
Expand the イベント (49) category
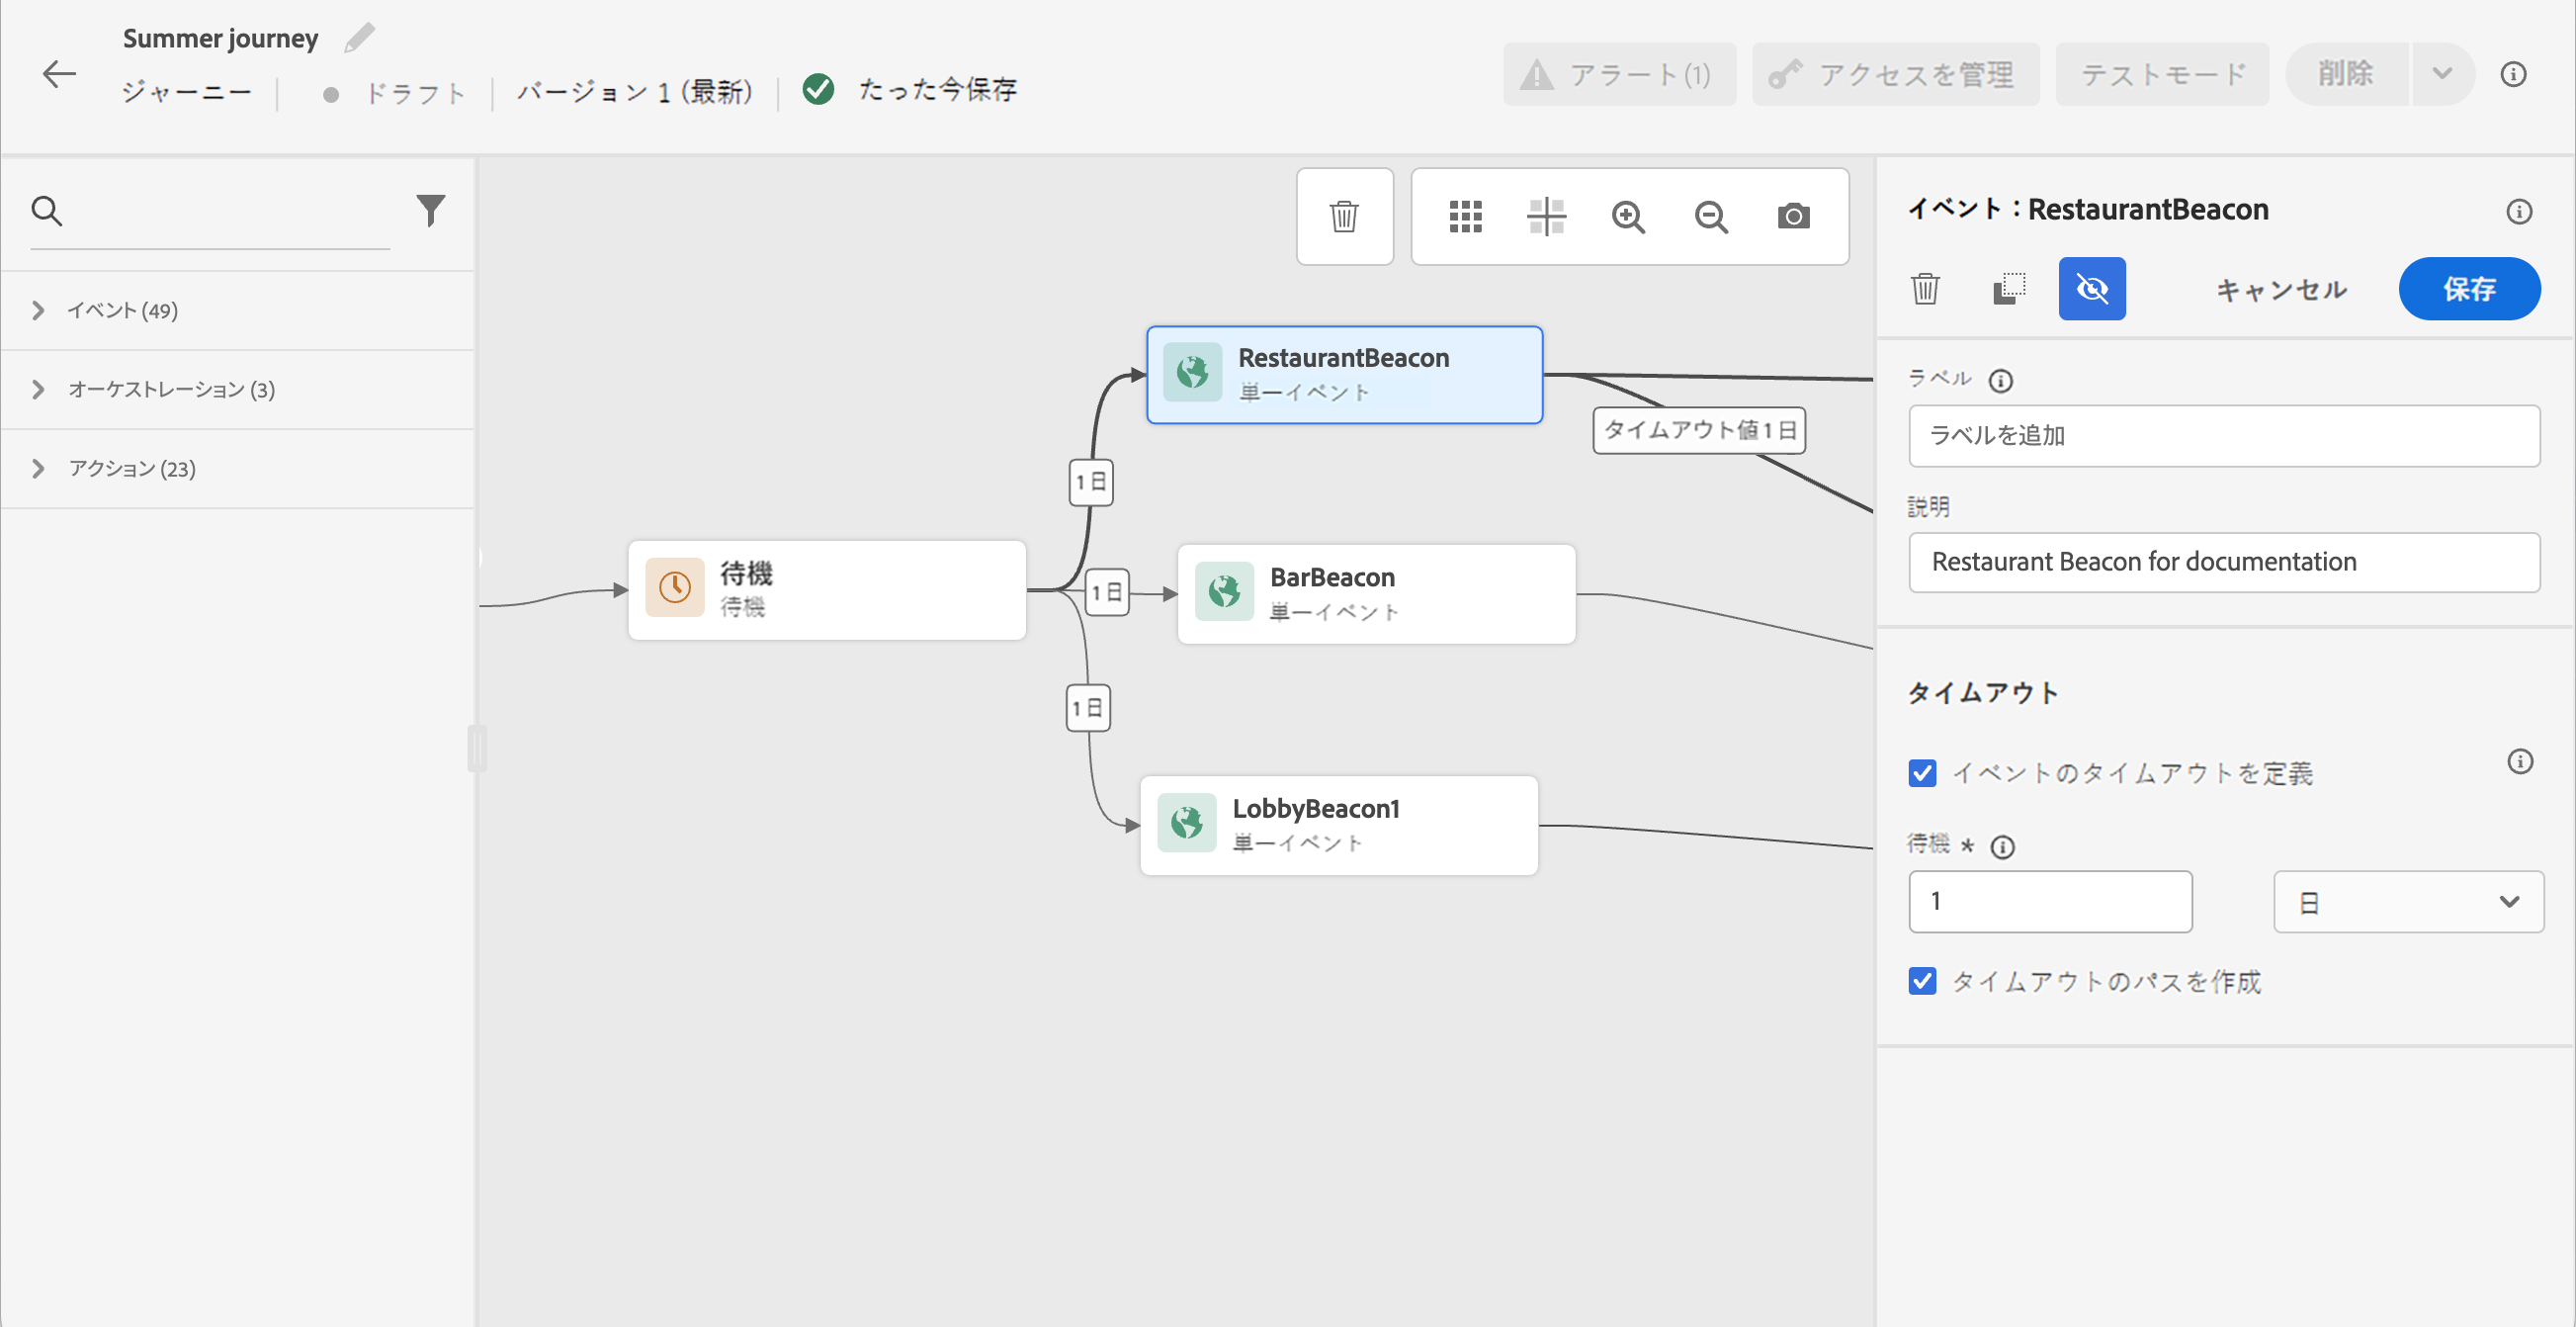(x=38, y=310)
